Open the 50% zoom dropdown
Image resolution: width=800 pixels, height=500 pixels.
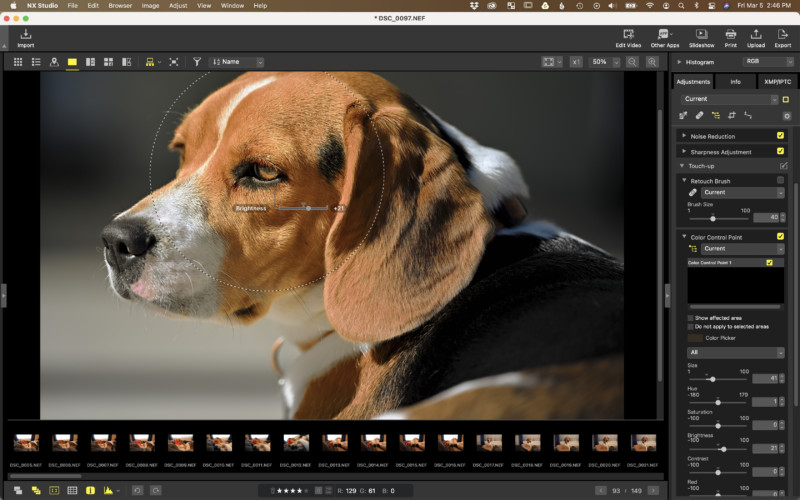click(x=604, y=62)
